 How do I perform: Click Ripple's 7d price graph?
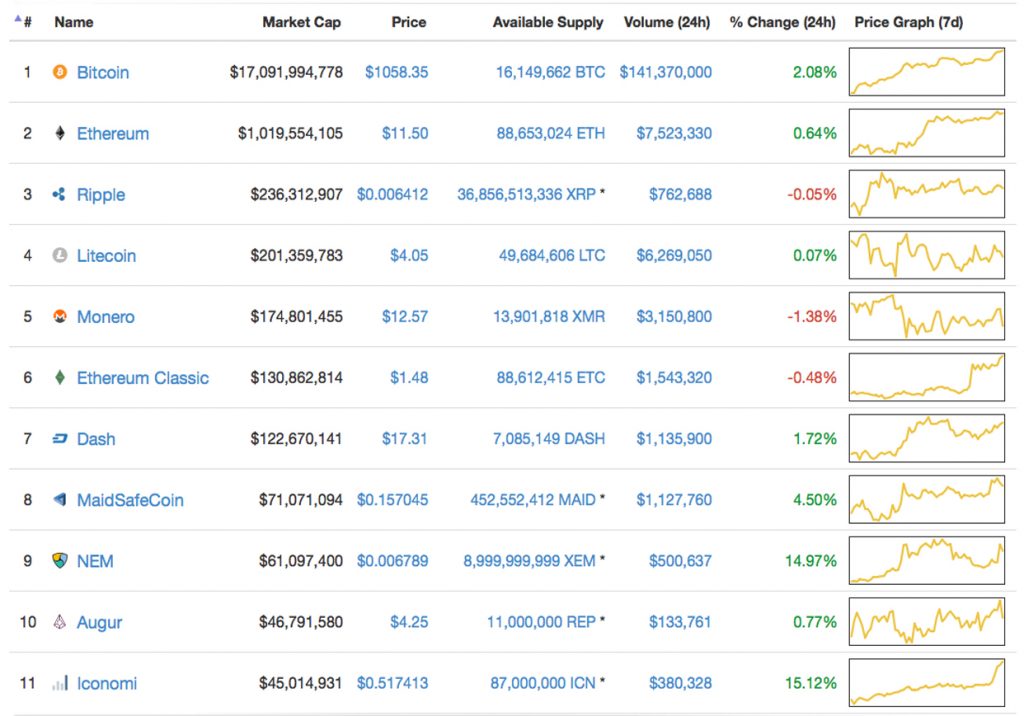(x=927, y=194)
